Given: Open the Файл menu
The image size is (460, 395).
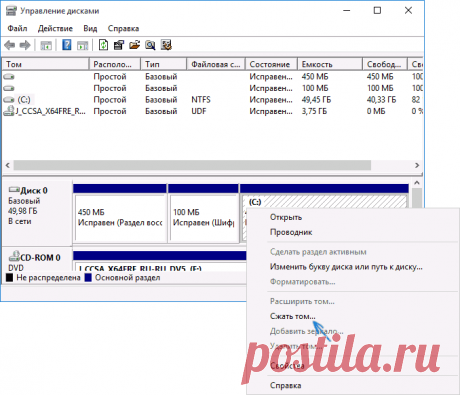Looking at the screenshot, I should pyautogui.click(x=17, y=28).
